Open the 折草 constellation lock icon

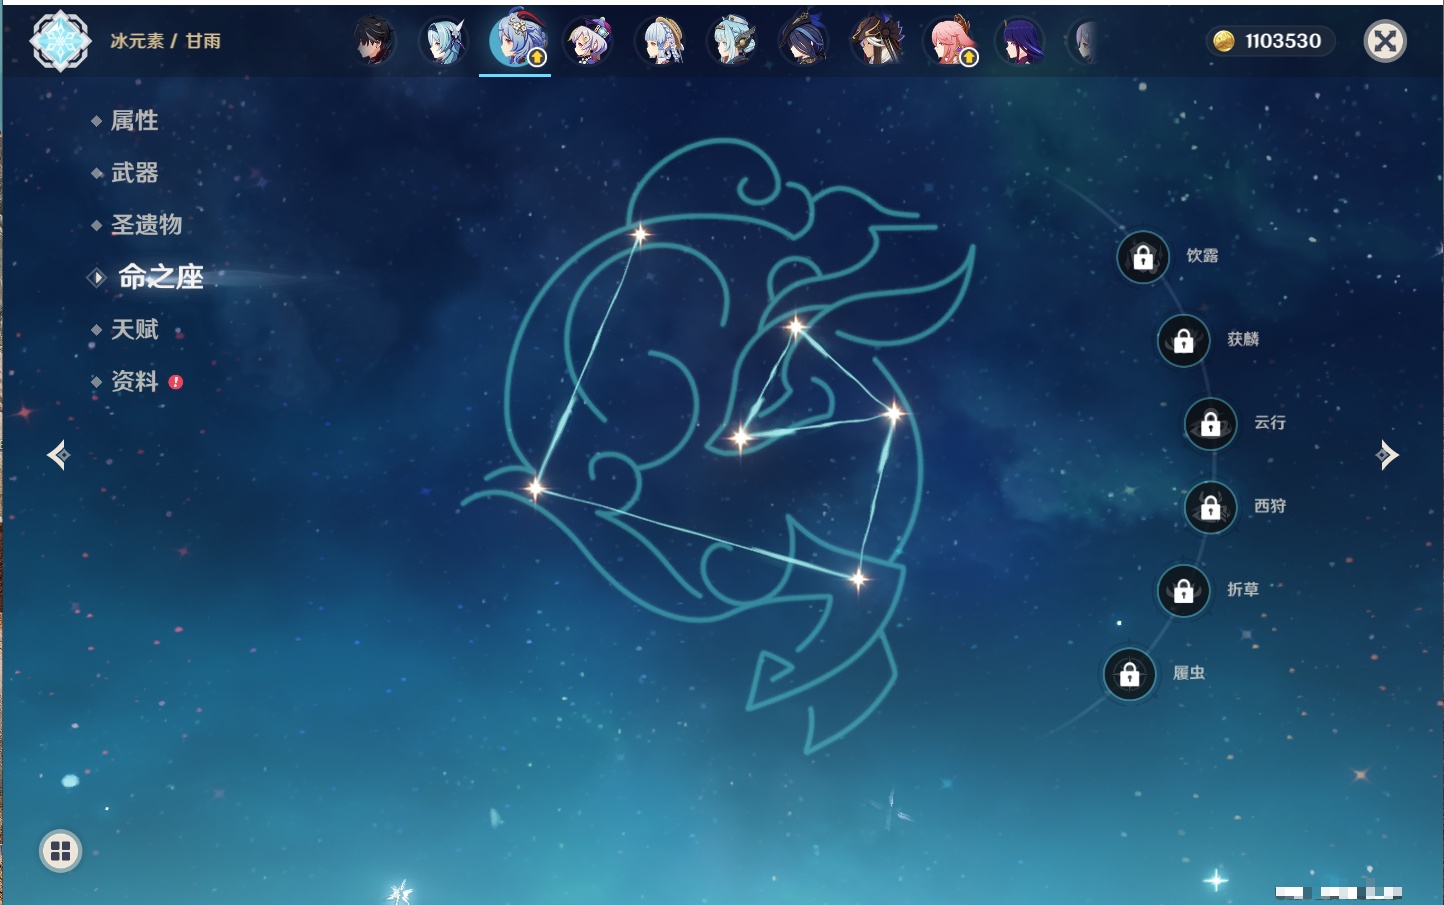[1184, 591]
